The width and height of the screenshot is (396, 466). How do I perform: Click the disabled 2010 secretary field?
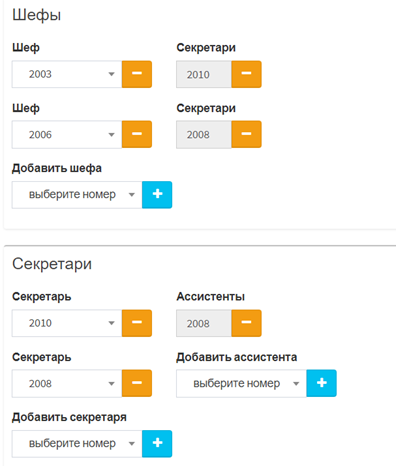(204, 74)
